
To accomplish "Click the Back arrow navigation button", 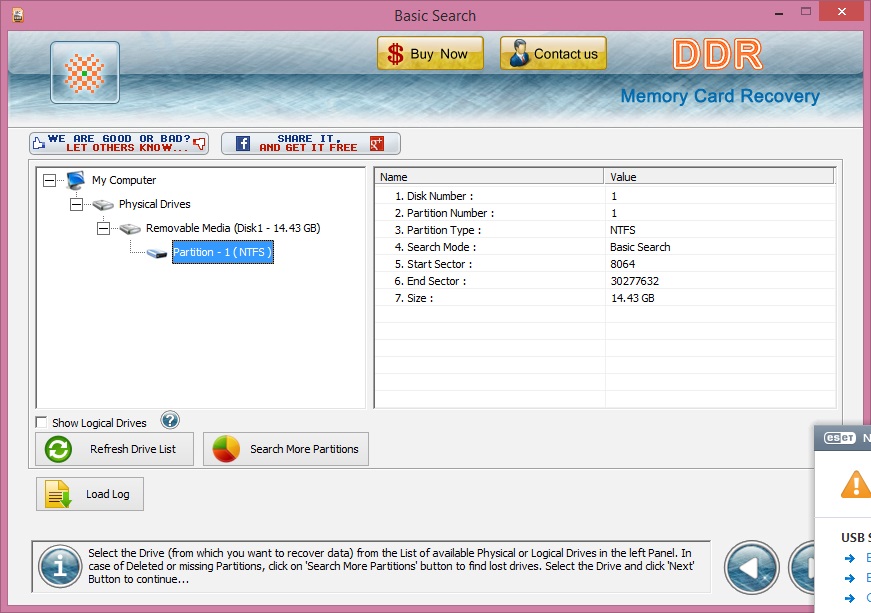I will pyautogui.click(x=752, y=568).
